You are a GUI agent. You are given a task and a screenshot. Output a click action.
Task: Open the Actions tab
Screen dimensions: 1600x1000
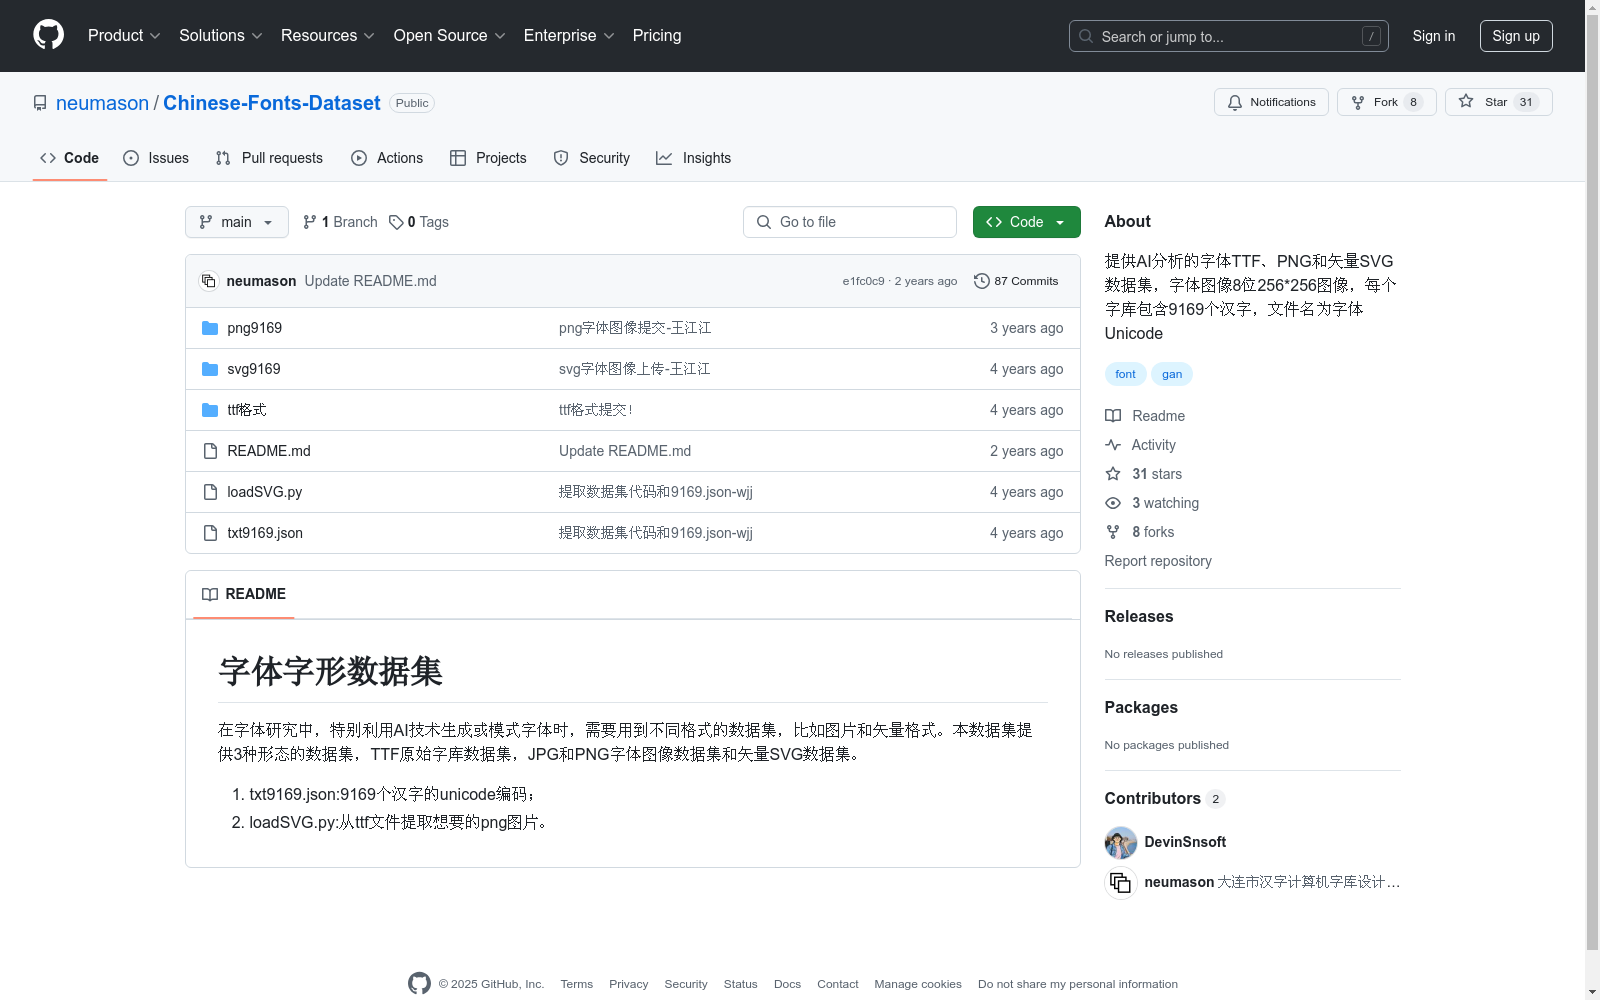click(x=387, y=158)
